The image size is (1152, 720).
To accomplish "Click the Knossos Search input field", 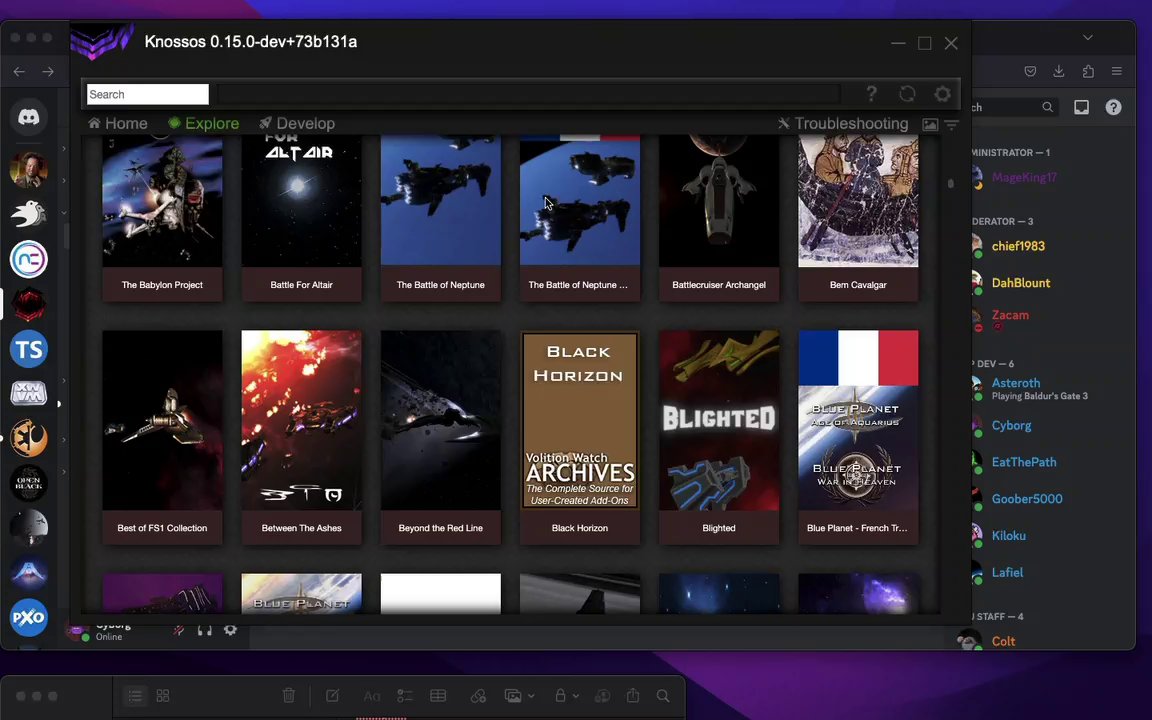I will tap(148, 94).
